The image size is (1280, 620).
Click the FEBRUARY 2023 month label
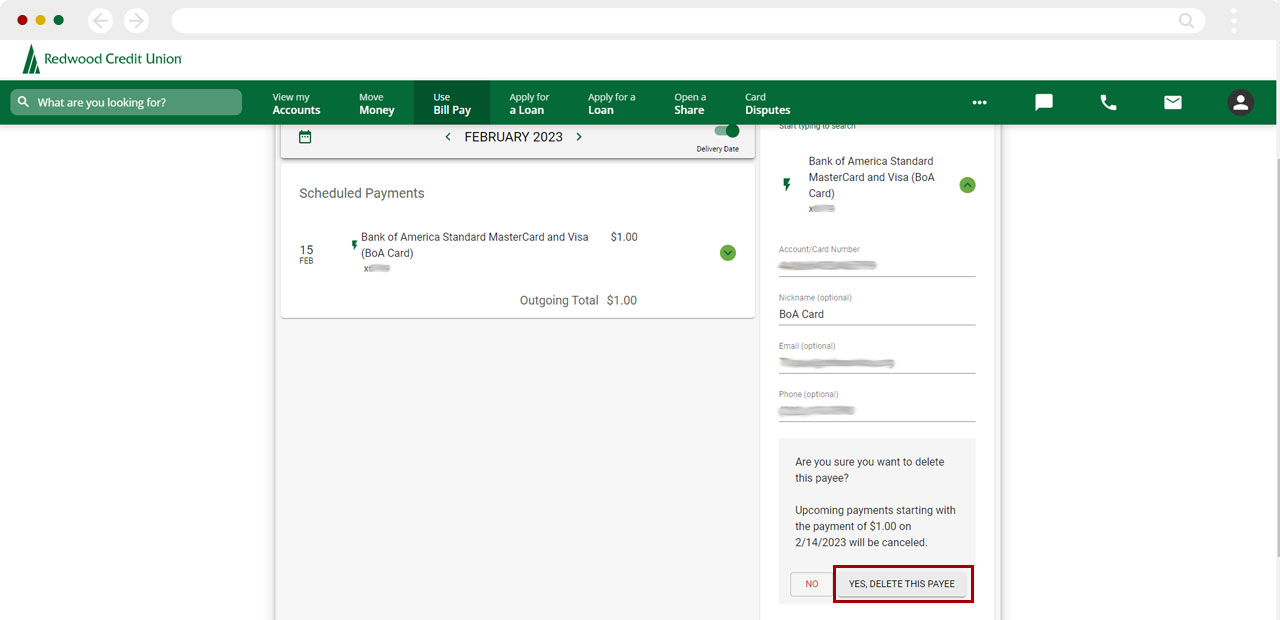(513, 137)
